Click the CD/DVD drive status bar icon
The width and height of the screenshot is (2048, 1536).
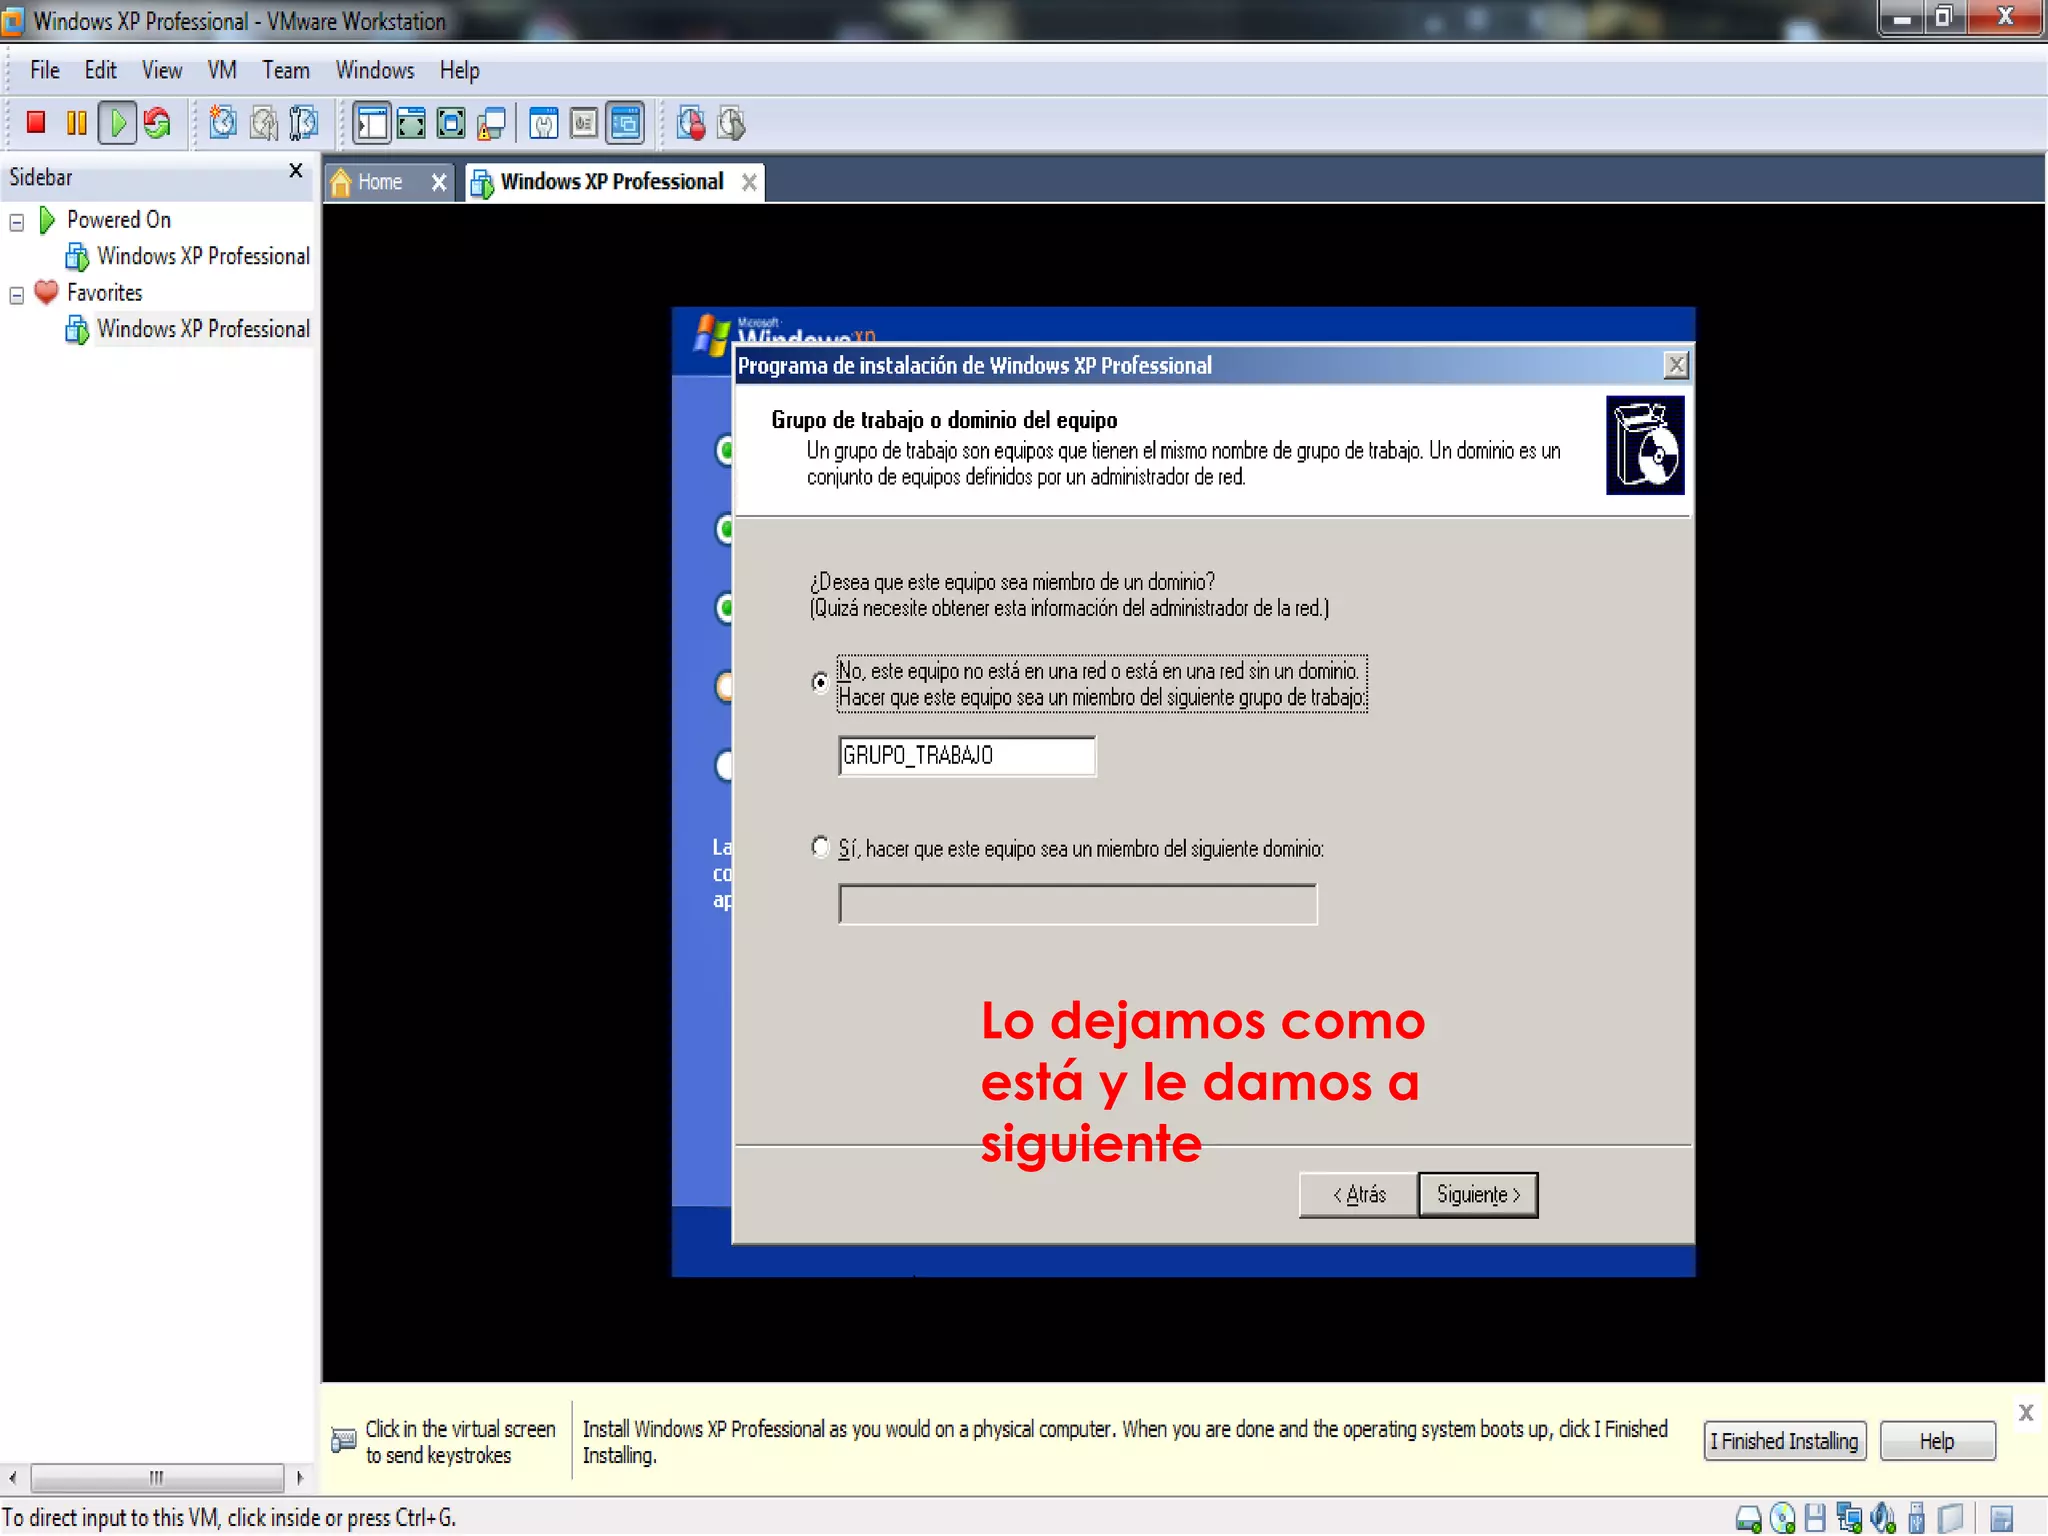[1782, 1518]
